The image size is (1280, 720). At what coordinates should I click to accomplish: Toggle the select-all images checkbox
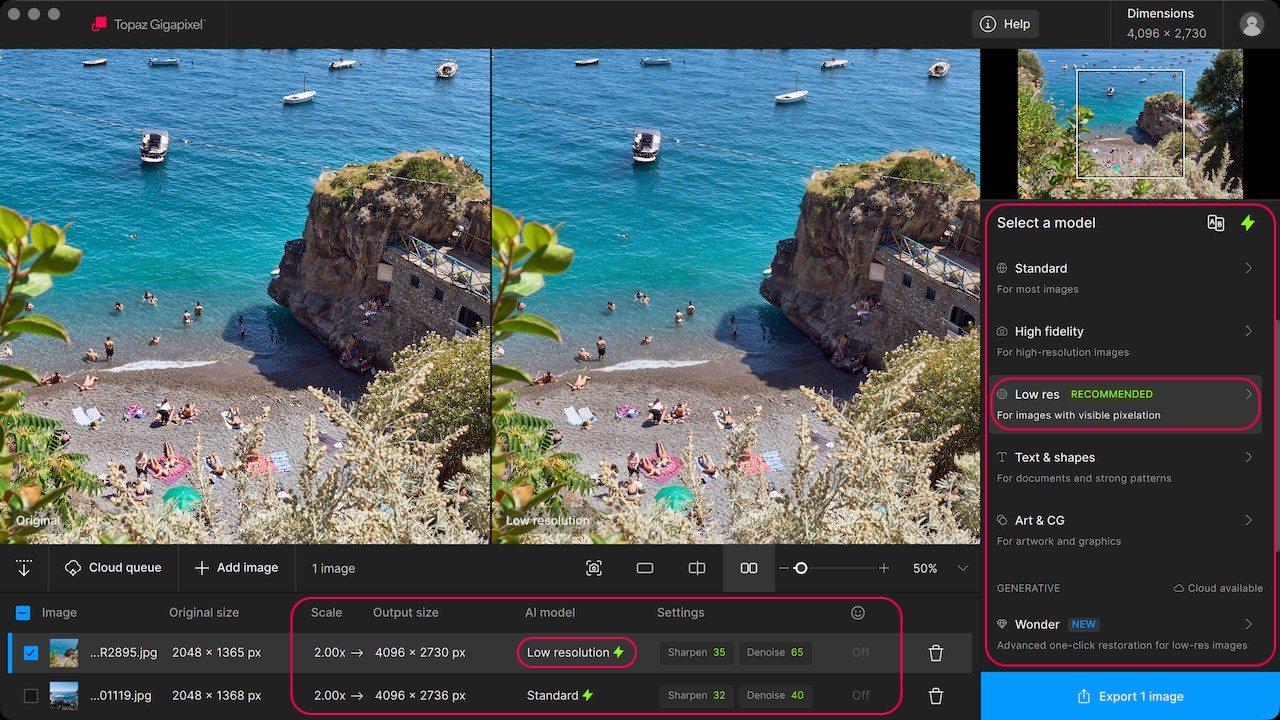[23, 613]
